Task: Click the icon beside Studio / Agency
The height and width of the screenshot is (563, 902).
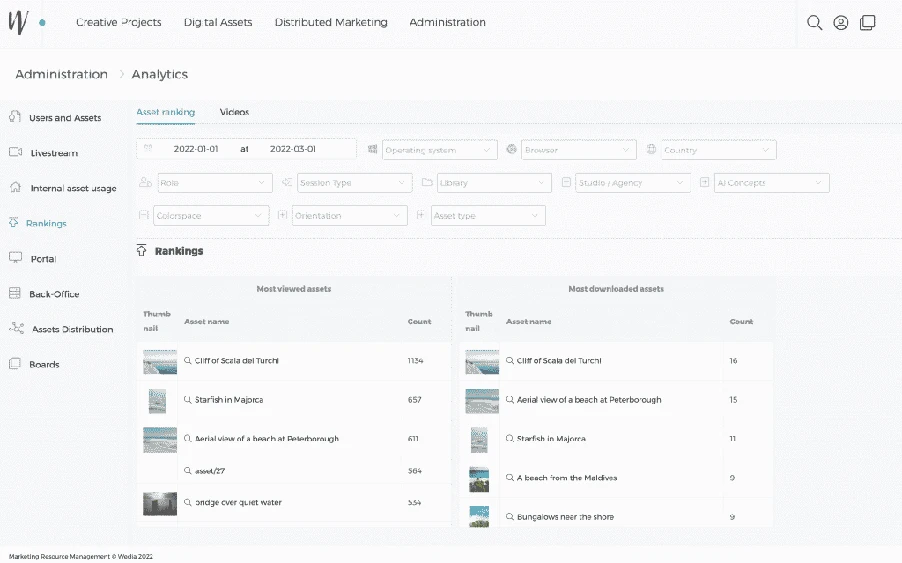Action: [x=566, y=182]
